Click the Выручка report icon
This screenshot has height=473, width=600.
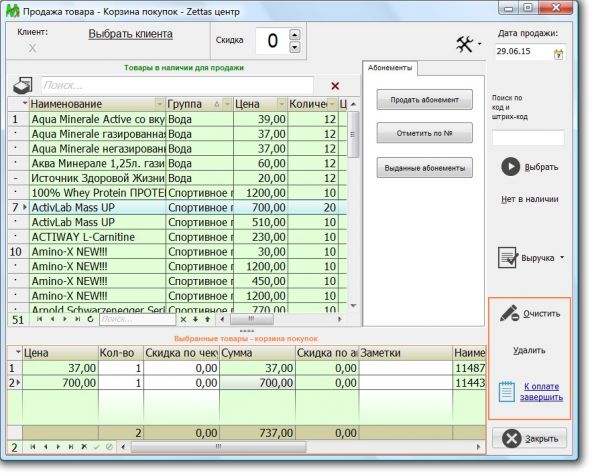point(507,258)
